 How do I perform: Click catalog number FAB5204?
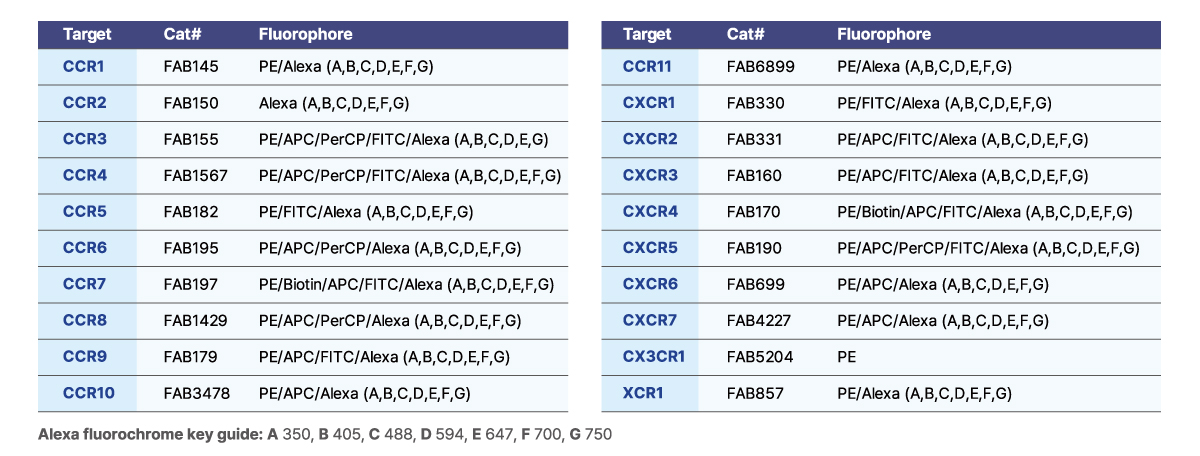tap(760, 357)
